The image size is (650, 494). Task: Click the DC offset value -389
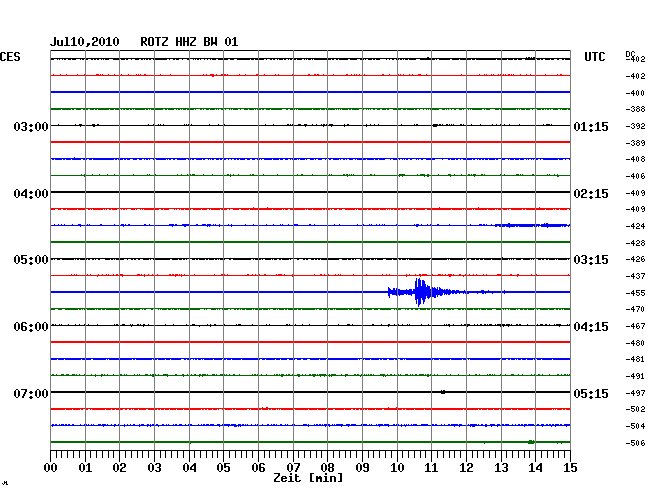[635, 143]
